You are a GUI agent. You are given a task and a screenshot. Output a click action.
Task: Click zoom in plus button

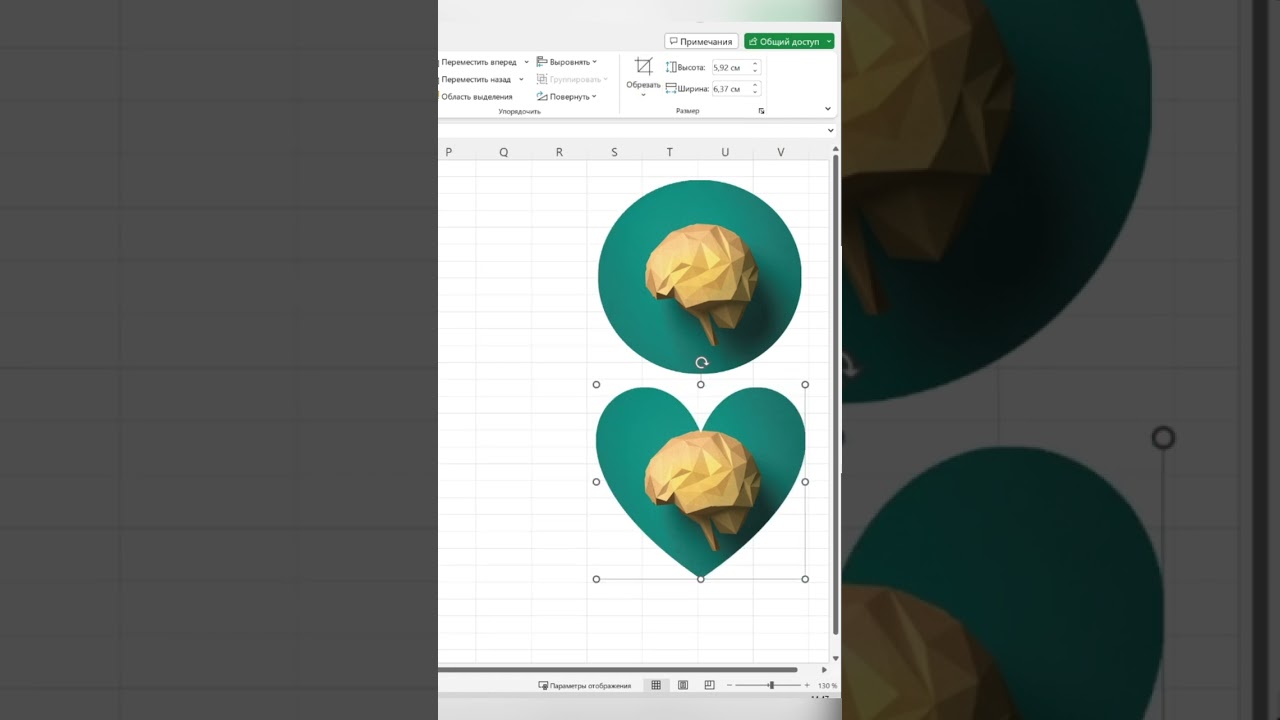coord(808,686)
